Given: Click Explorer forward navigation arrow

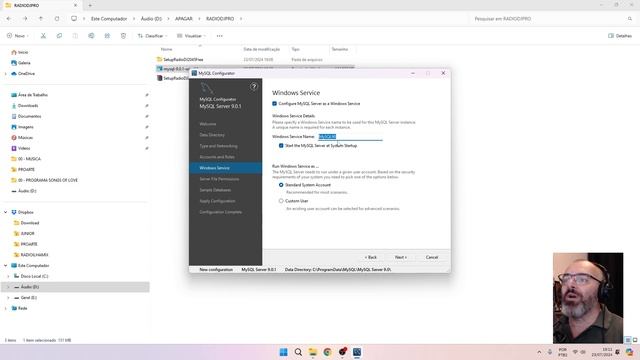Looking at the screenshot, I should 25,19.
